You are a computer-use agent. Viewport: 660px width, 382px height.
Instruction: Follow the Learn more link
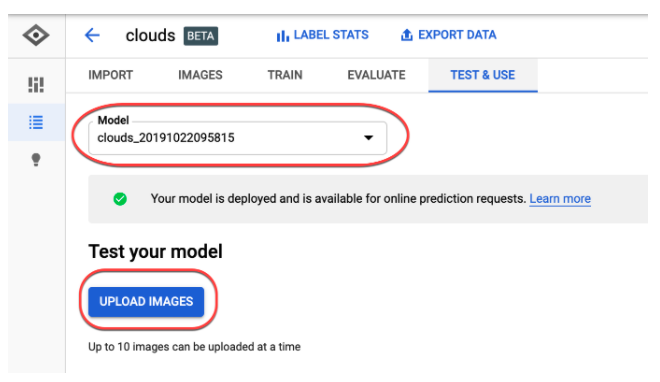click(560, 199)
